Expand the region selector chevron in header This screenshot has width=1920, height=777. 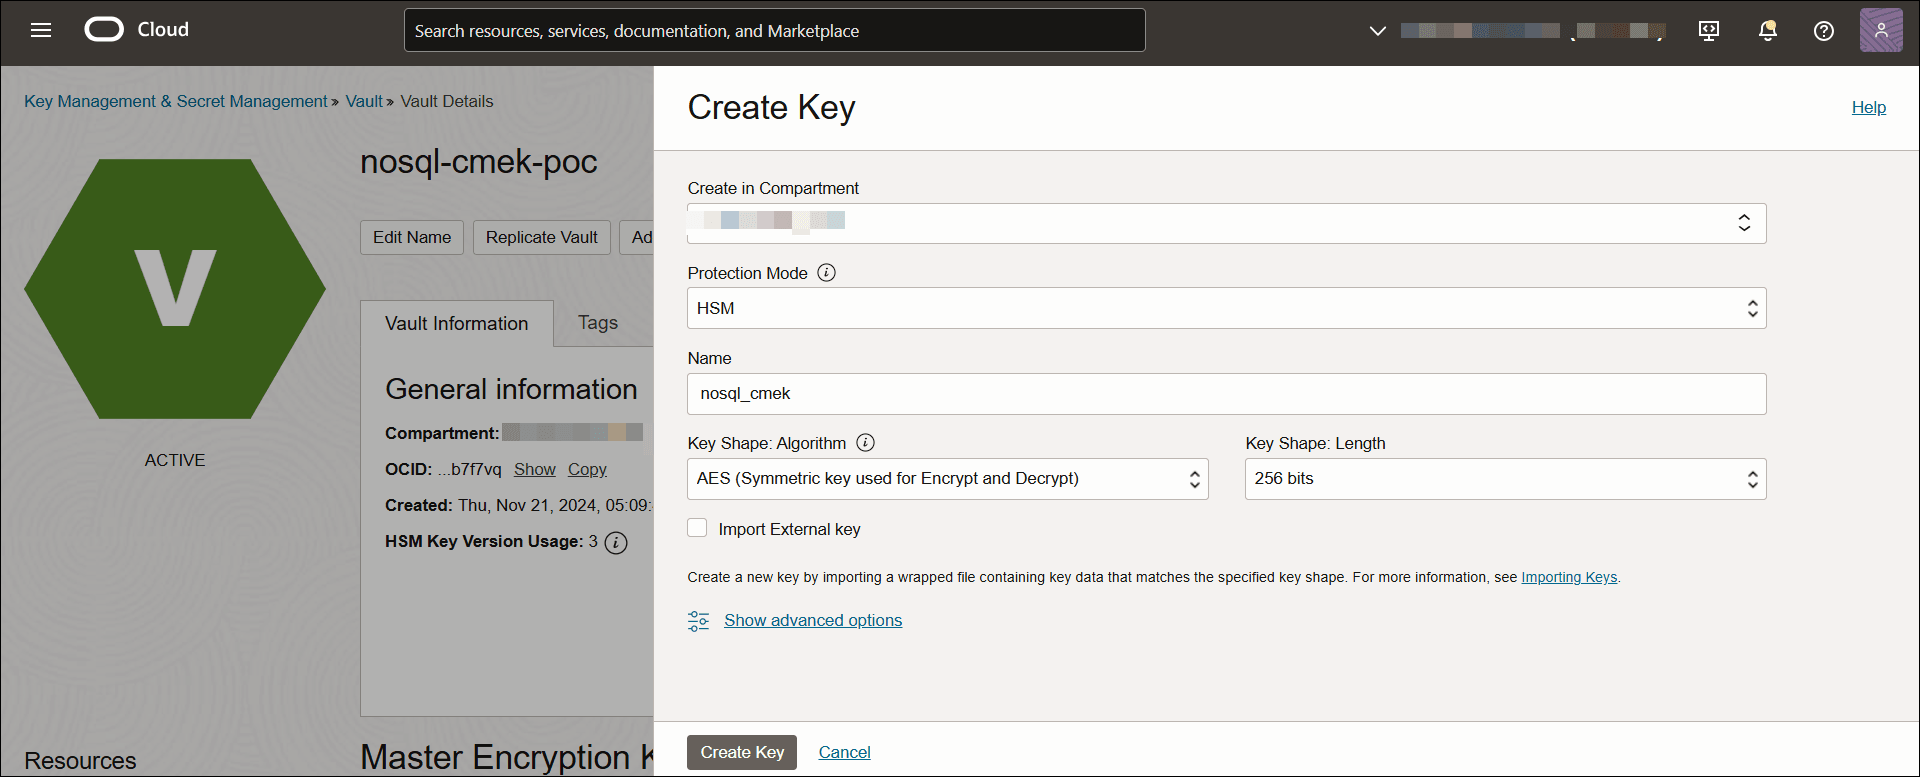(1377, 31)
